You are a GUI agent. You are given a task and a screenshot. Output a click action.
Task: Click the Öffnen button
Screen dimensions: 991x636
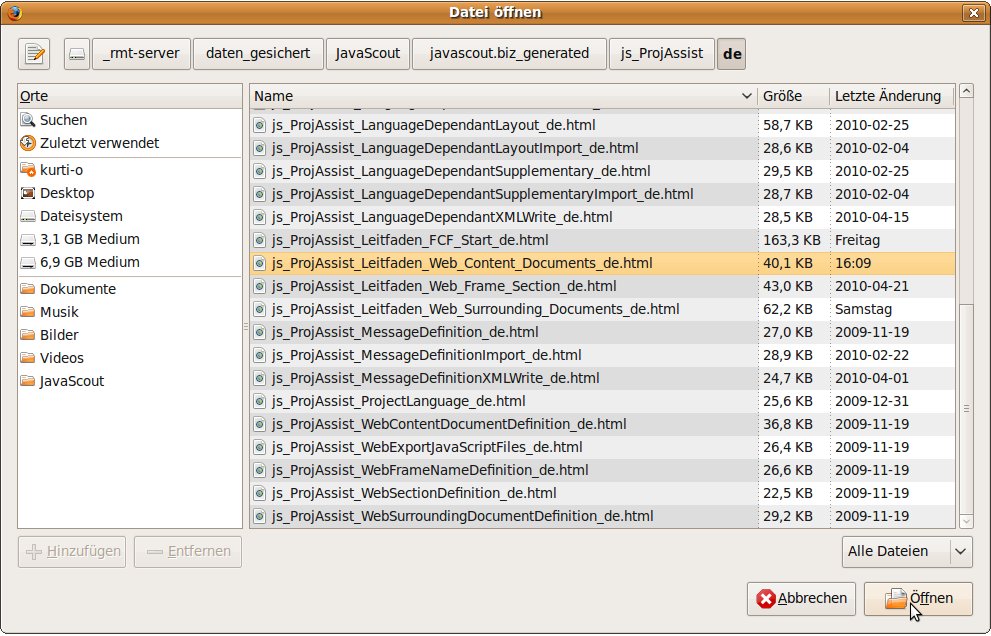point(918,599)
